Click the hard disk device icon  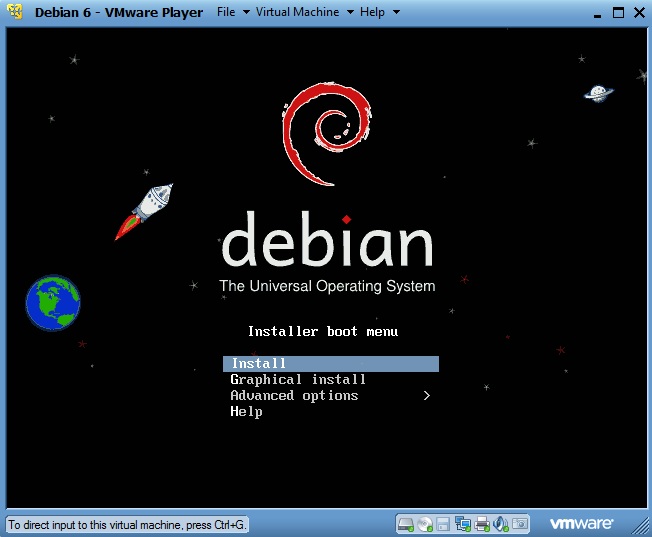click(405, 524)
